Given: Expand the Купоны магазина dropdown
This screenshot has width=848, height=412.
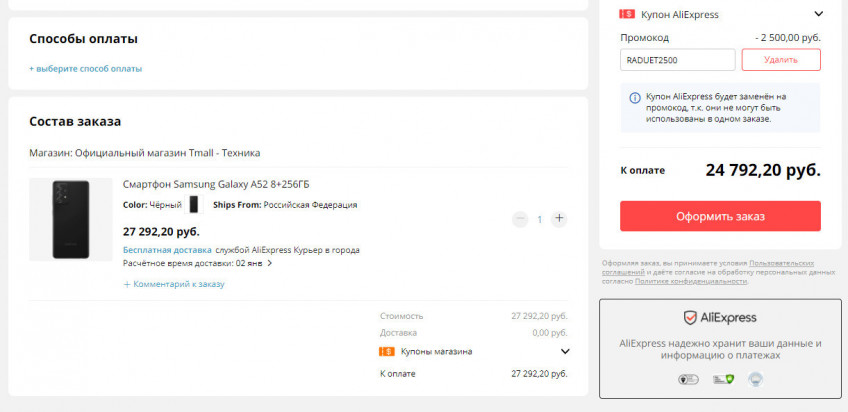Looking at the screenshot, I should point(565,351).
